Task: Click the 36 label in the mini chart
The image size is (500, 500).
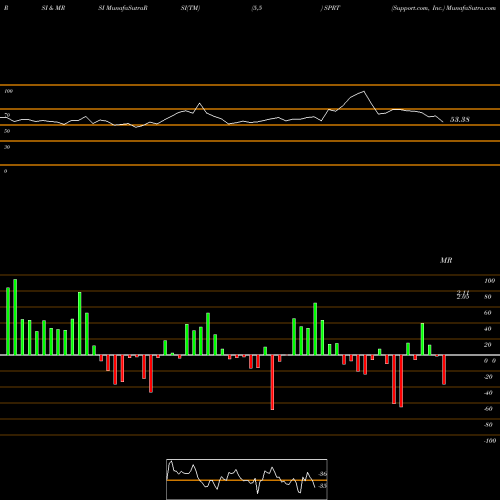Action: (323, 474)
